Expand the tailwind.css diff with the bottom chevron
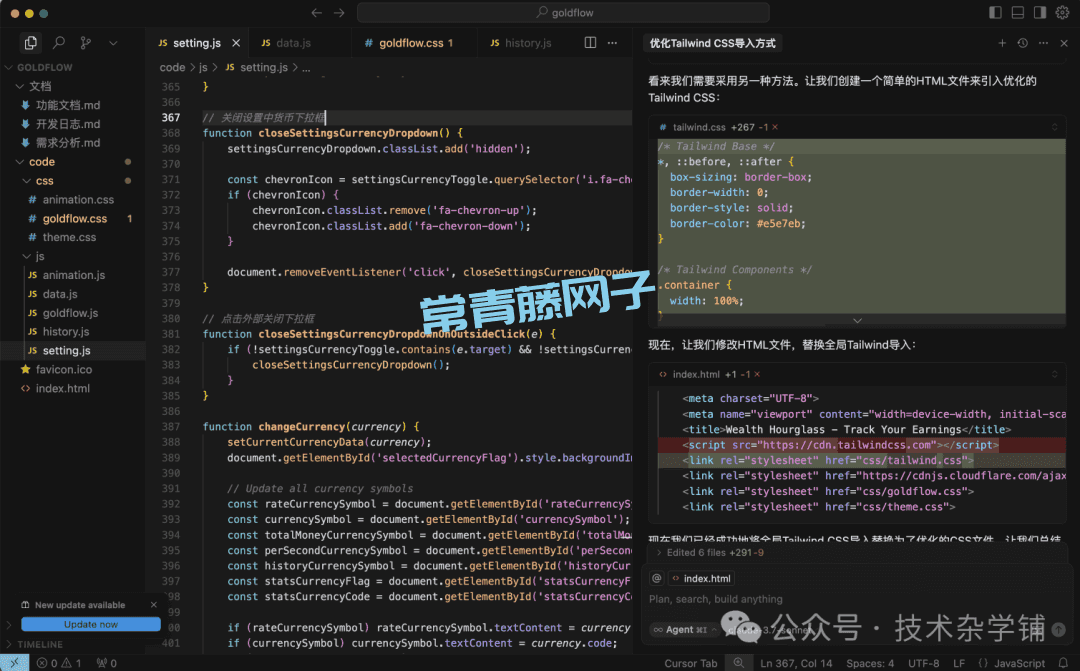The width and height of the screenshot is (1080, 671). [857, 320]
